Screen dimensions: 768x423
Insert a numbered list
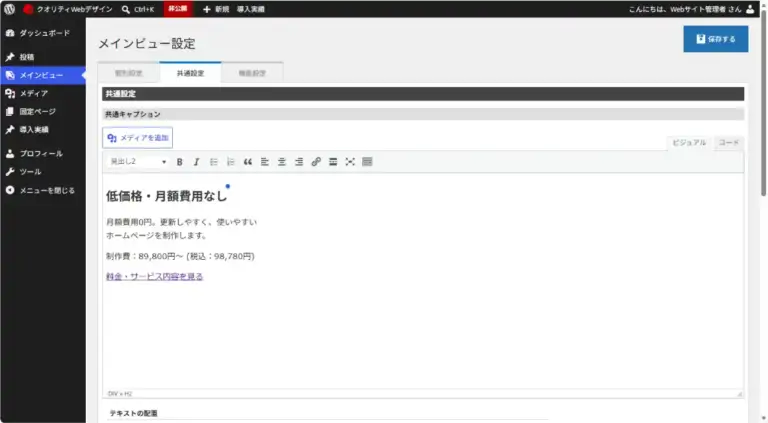click(231, 162)
